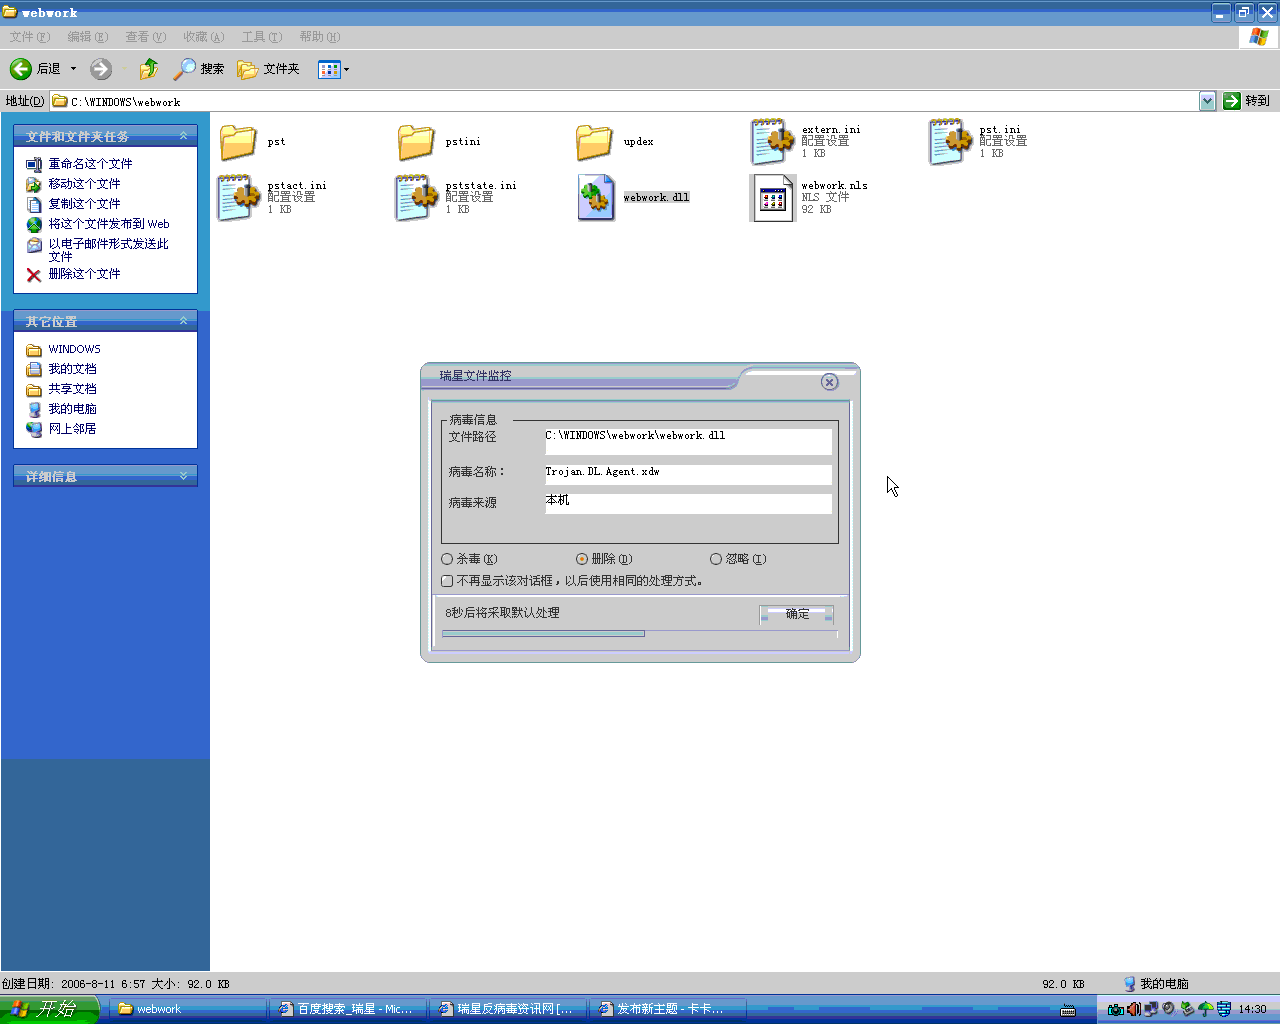Click the blue shield firewall tray icon
Viewport: 1280px width, 1024px height.
1223,1009
